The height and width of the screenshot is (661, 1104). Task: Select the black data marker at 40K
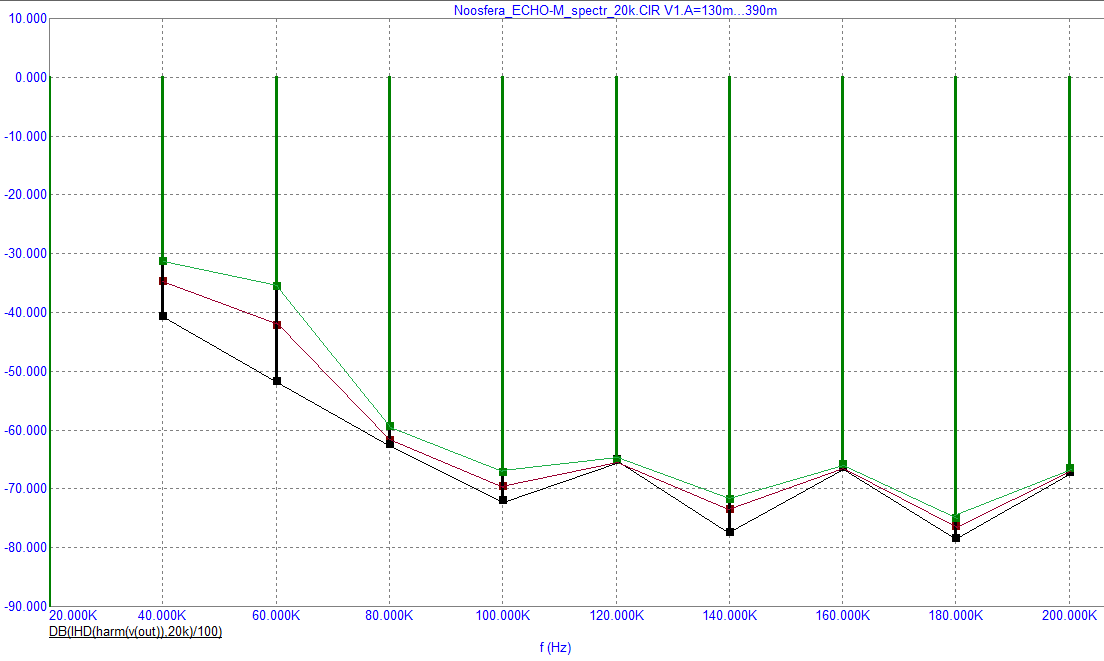coord(163,316)
